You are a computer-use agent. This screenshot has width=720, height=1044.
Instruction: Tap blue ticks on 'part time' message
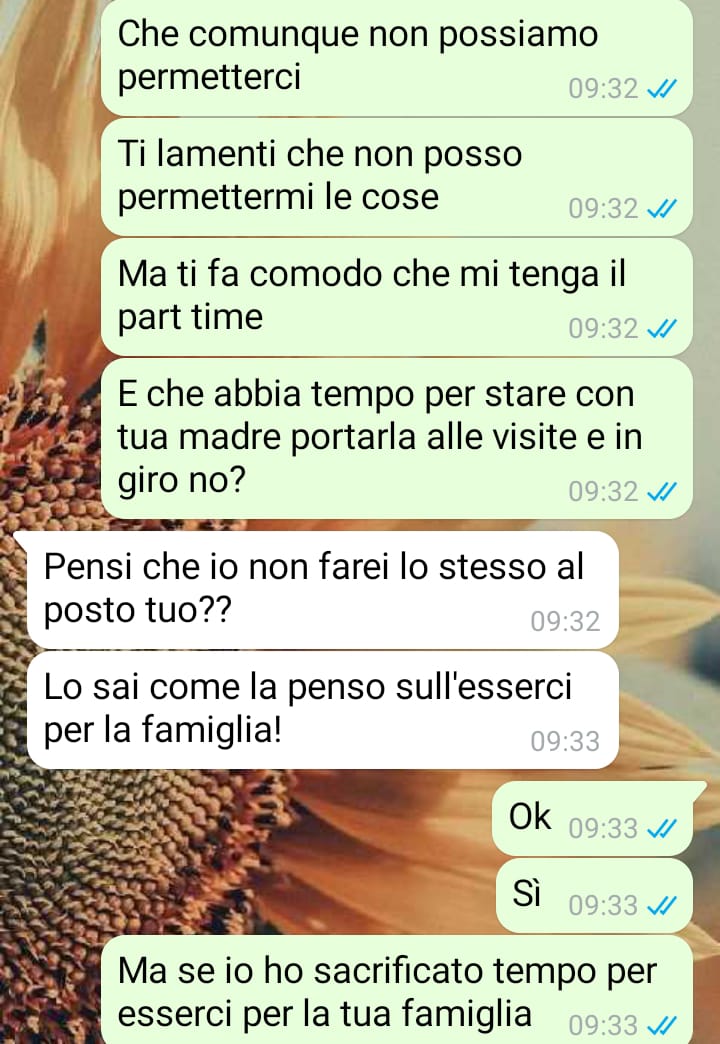(662, 328)
